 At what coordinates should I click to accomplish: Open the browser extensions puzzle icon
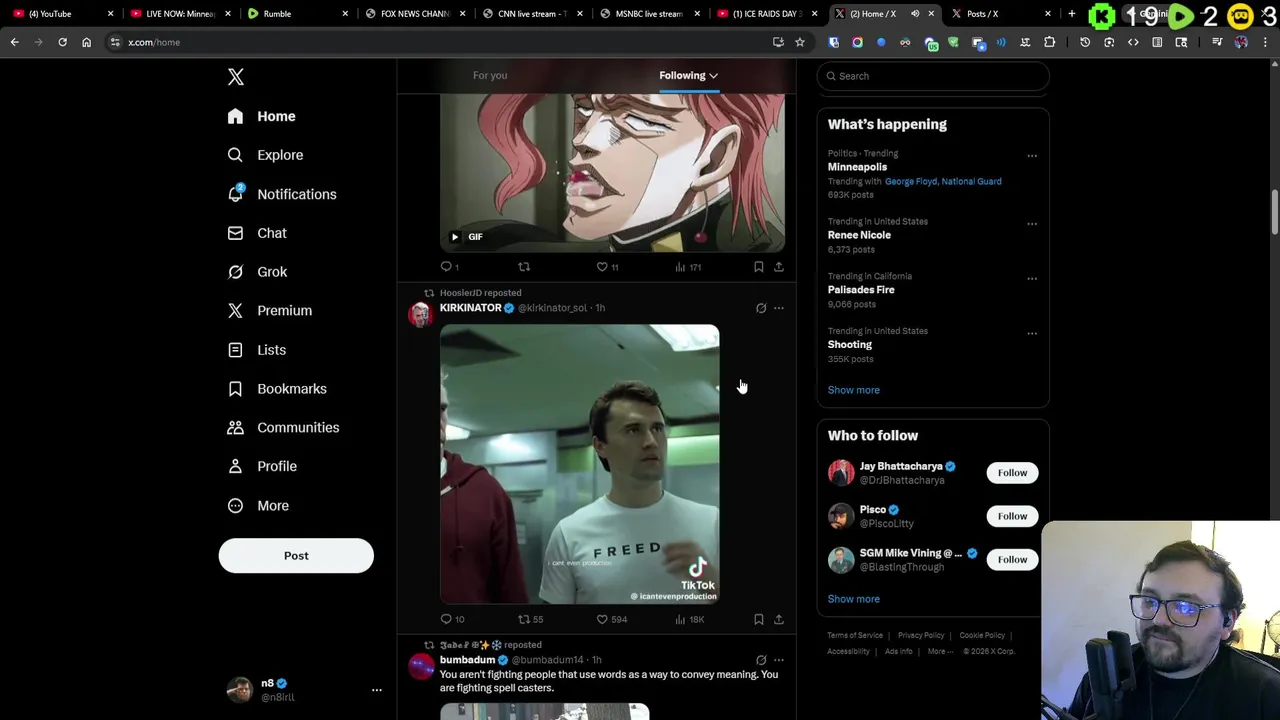click(1049, 42)
